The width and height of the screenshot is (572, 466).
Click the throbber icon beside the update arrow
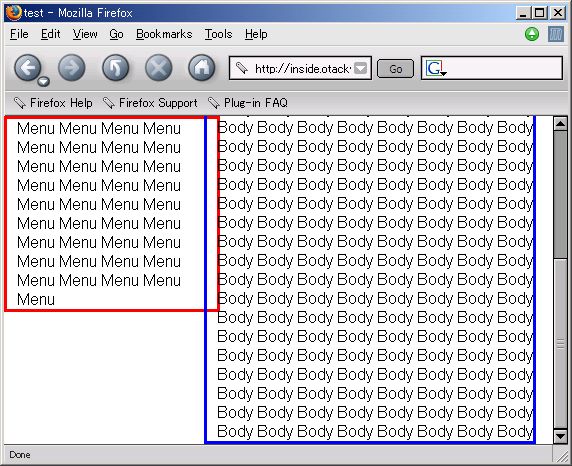point(556,34)
